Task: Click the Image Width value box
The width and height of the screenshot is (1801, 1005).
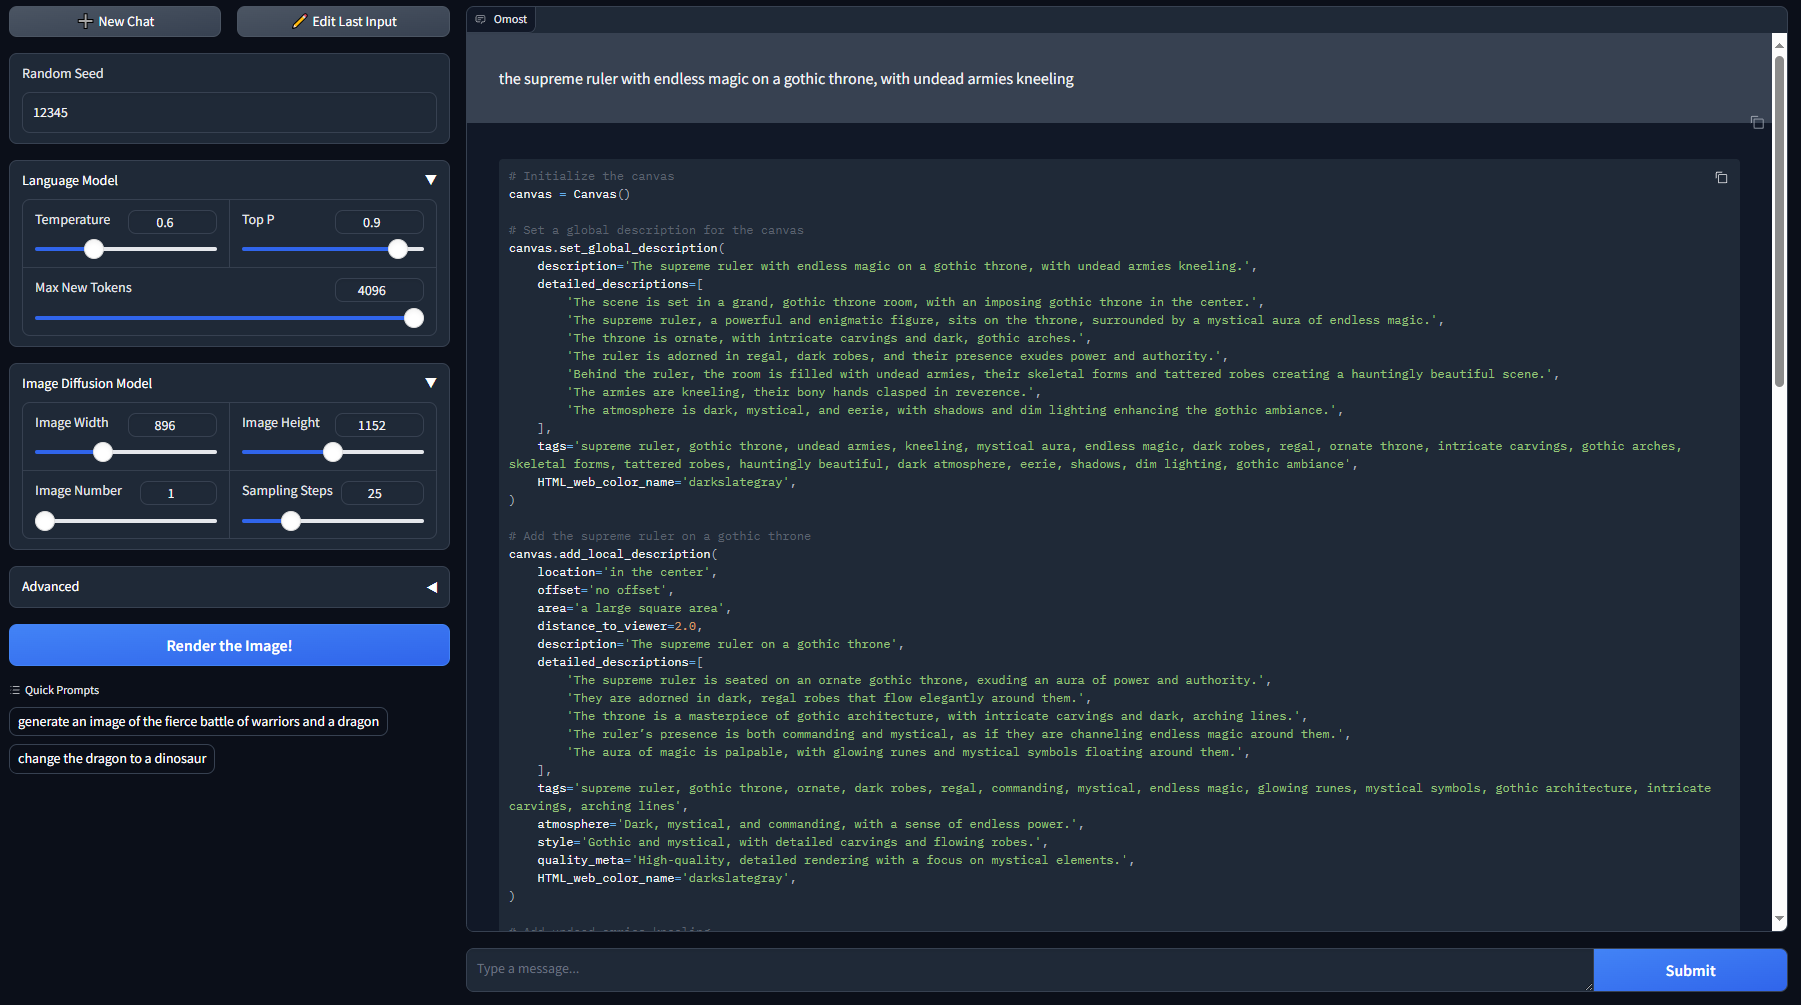Action: coord(172,425)
